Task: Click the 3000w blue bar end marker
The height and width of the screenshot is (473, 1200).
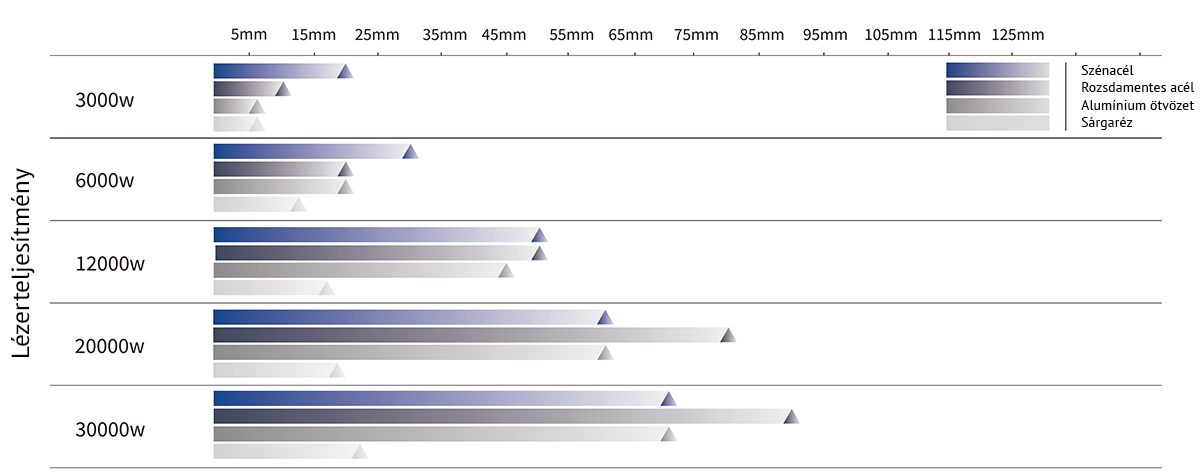Action: [x=345, y=71]
